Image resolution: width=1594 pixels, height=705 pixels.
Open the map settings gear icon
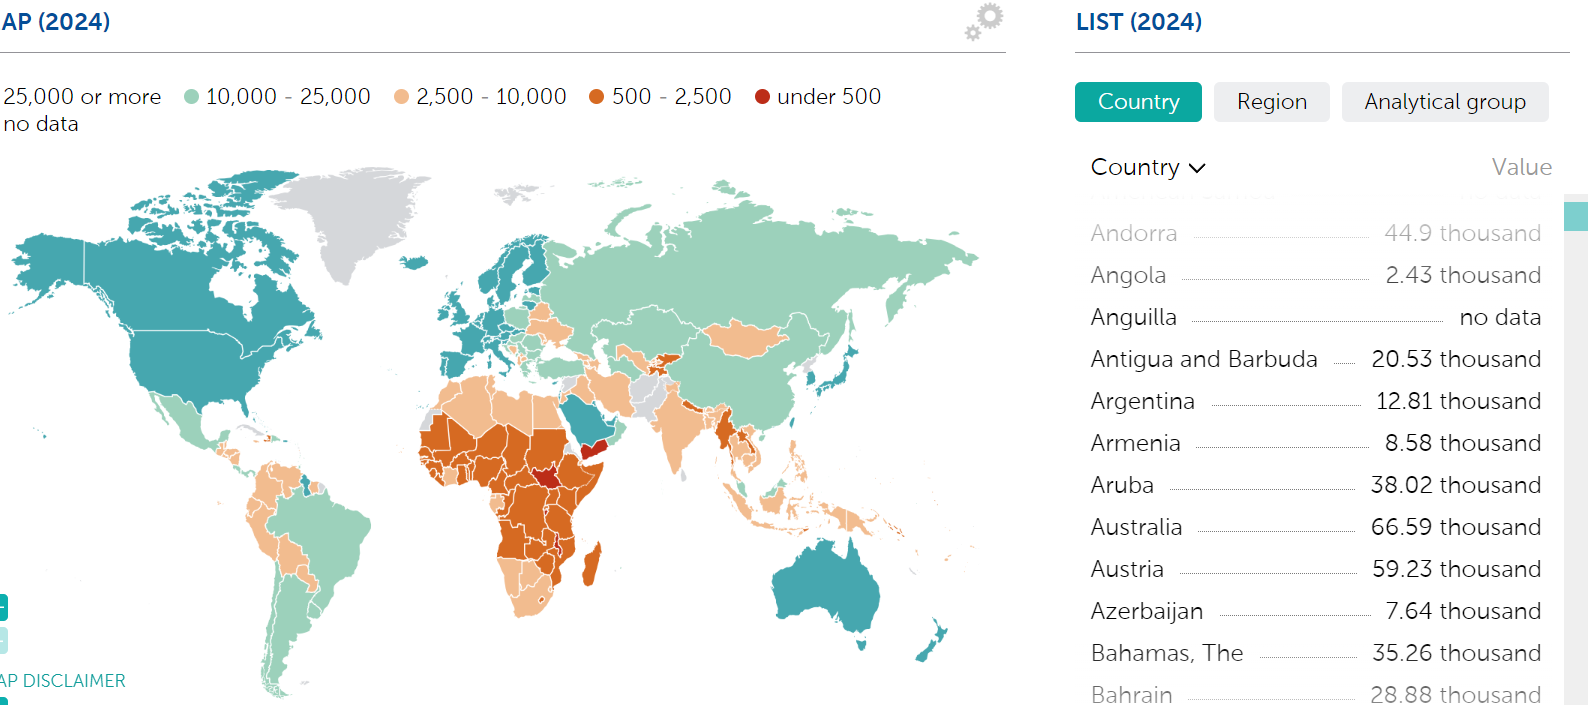[x=985, y=21]
